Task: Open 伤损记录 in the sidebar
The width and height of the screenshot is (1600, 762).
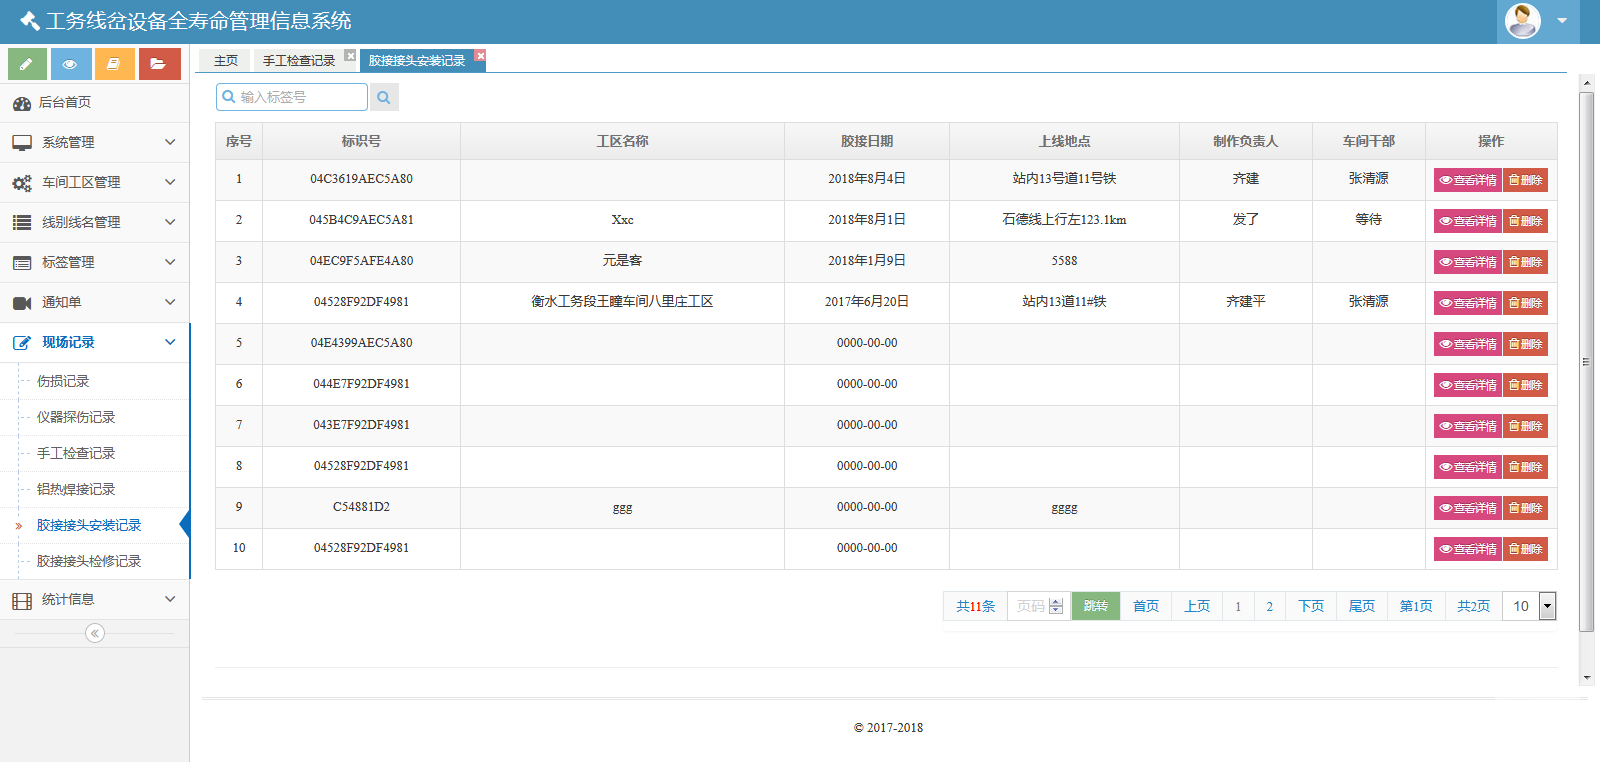Action: [63, 381]
